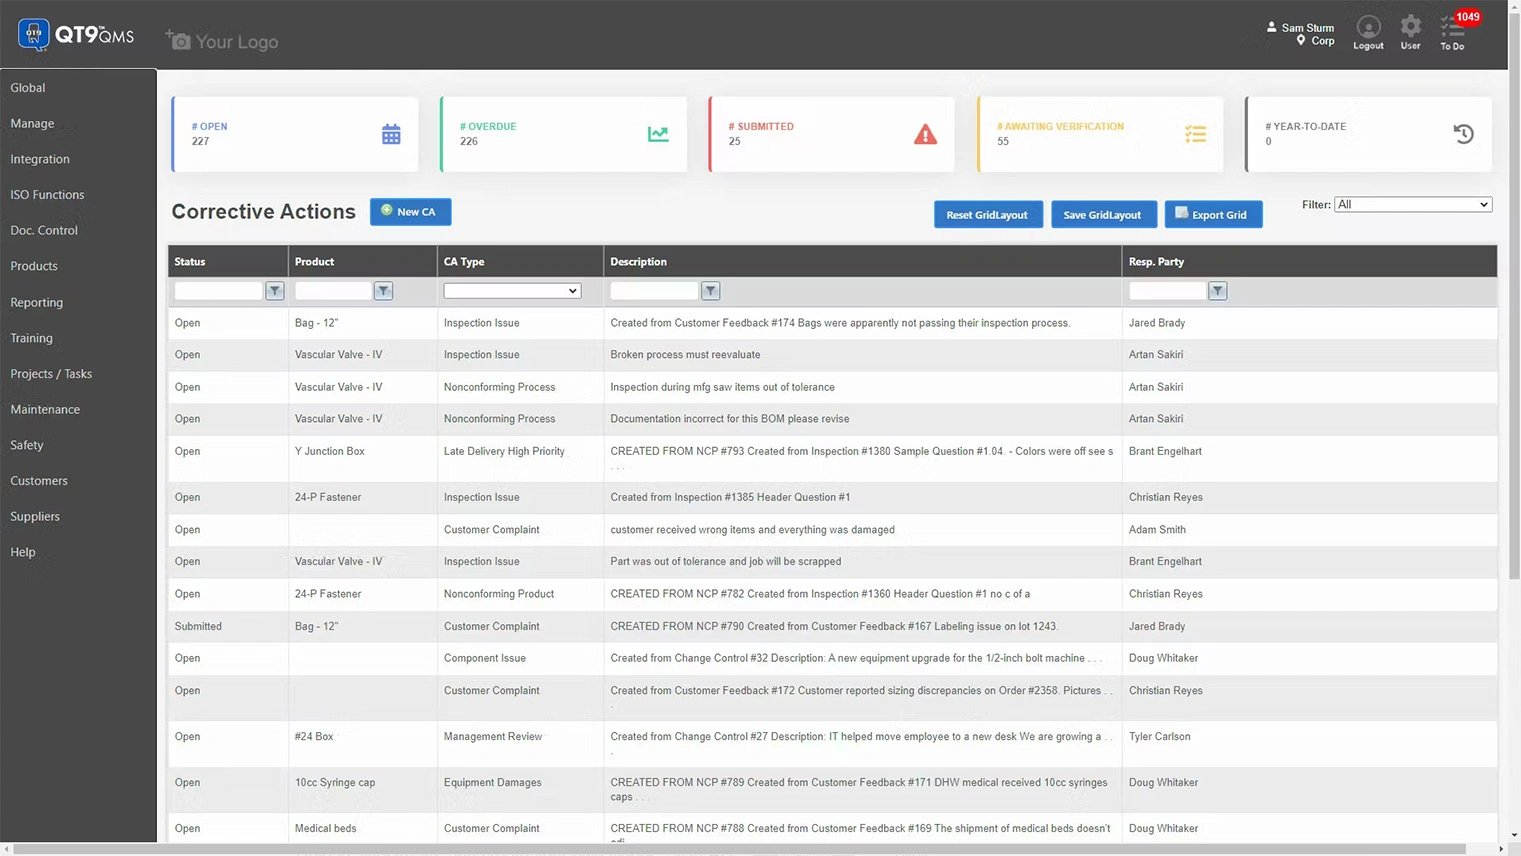Click the Product filter text field
This screenshot has width=1521, height=856.
[x=333, y=291]
